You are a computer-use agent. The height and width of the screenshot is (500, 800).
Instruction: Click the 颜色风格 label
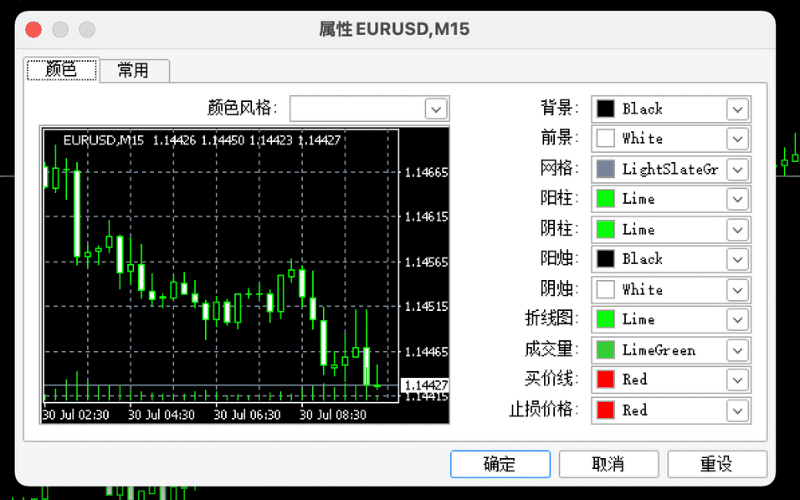(242, 108)
